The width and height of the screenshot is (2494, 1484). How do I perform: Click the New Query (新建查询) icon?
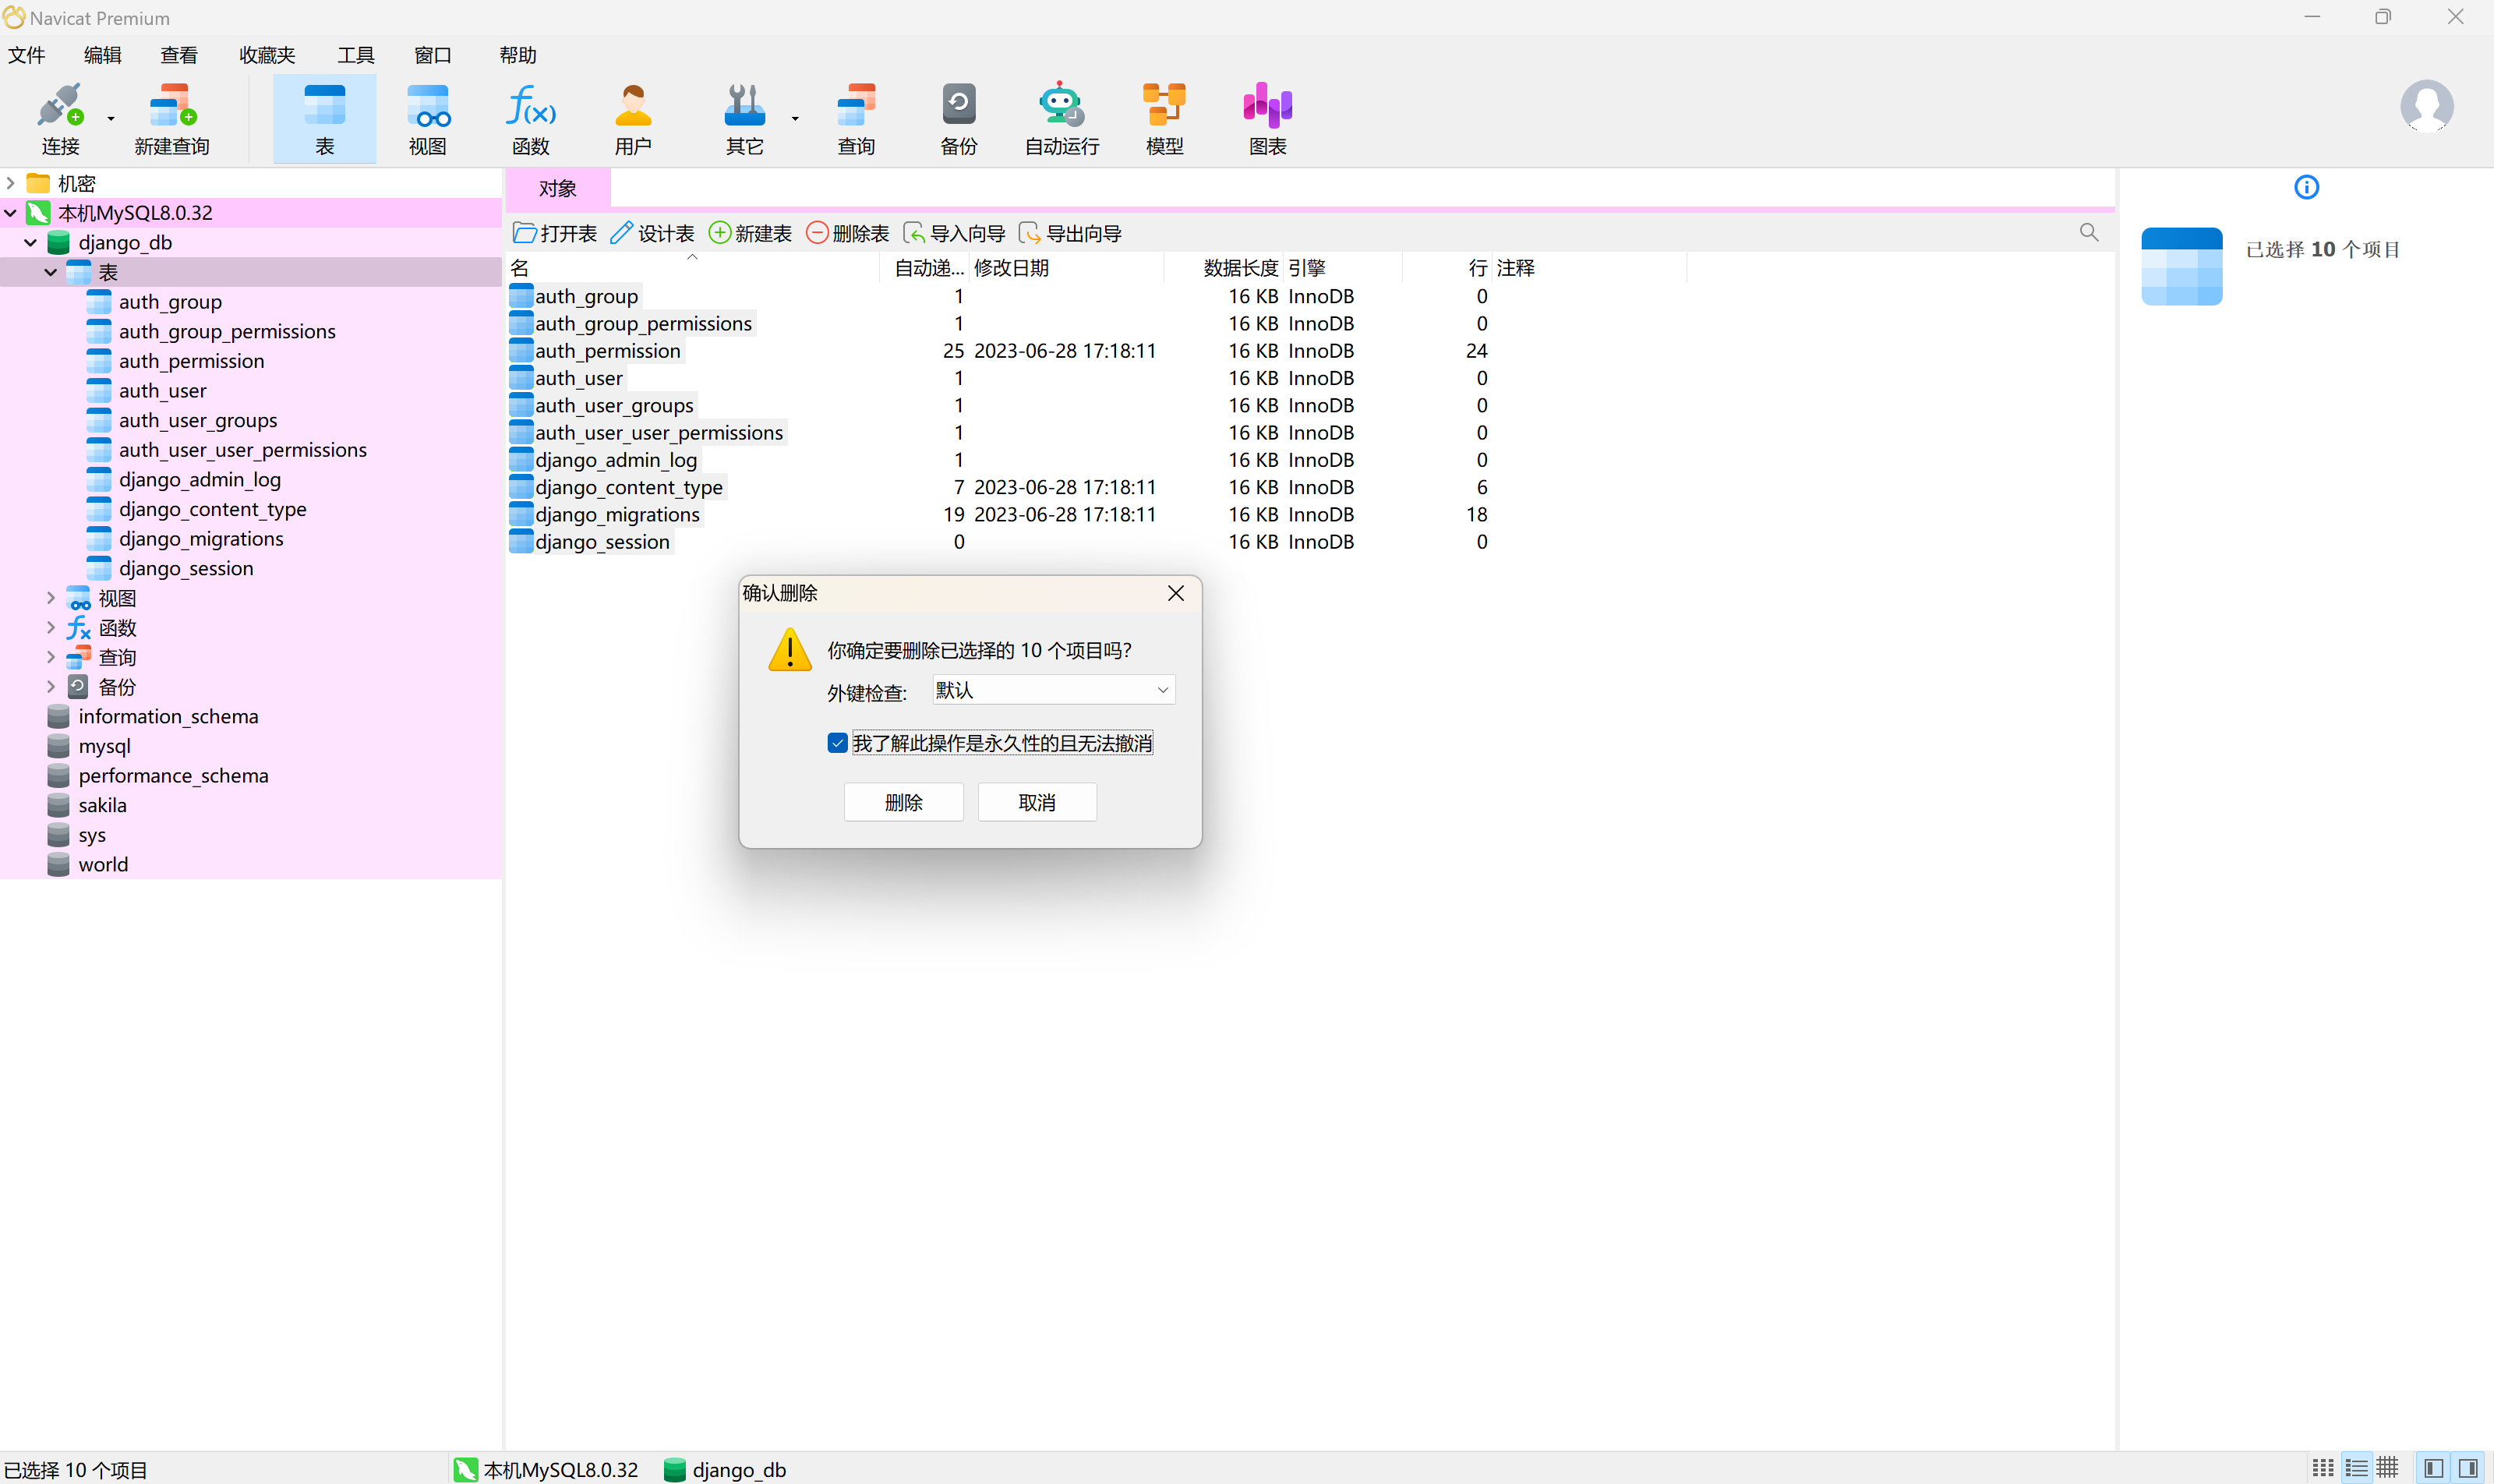click(x=172, y=118)
